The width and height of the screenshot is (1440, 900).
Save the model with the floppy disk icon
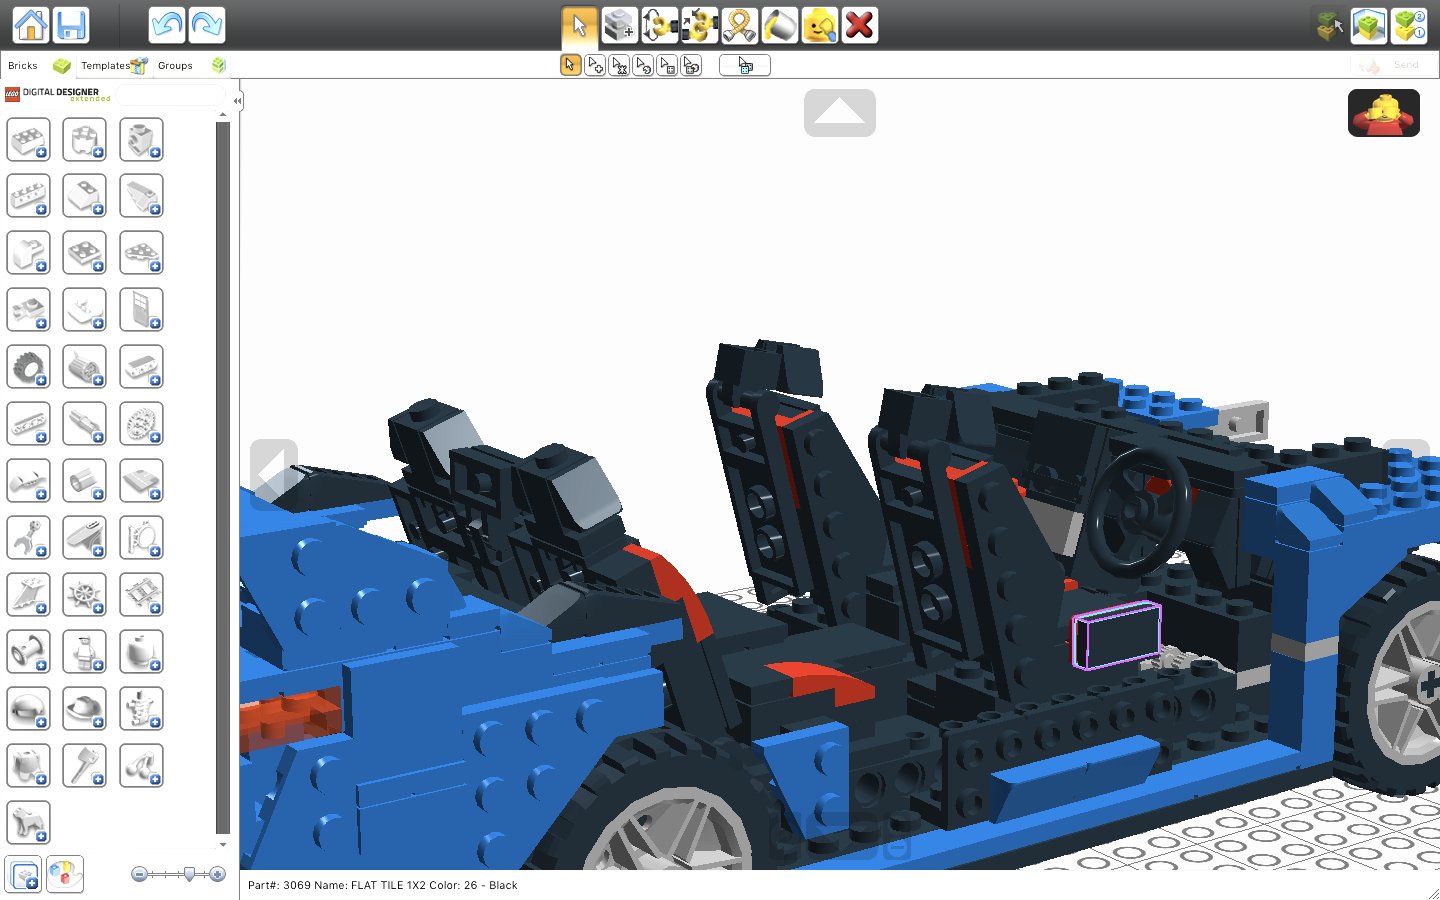click(x=71, y=25)
